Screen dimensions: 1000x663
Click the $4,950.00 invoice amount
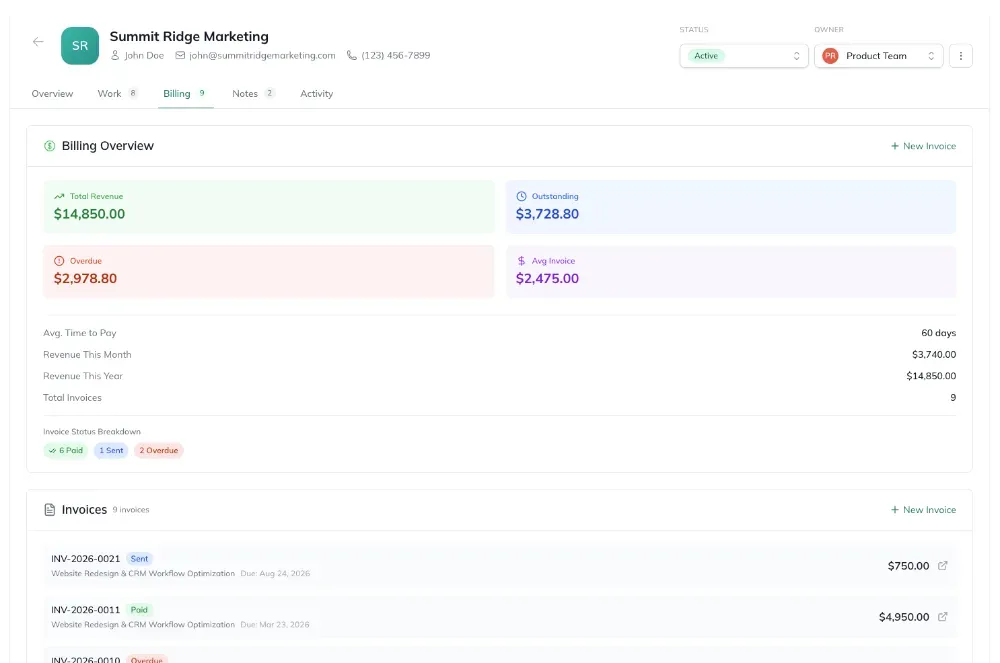pos(904,616)
